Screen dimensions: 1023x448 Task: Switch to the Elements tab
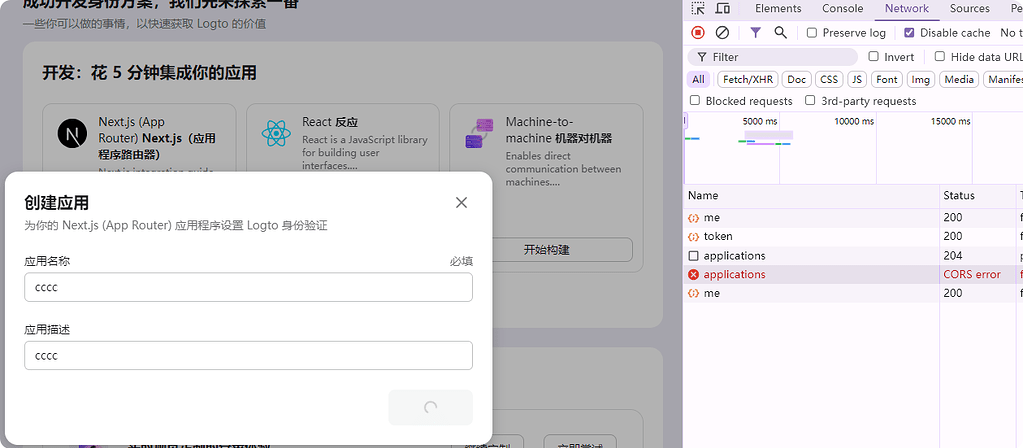pos(778,8)
